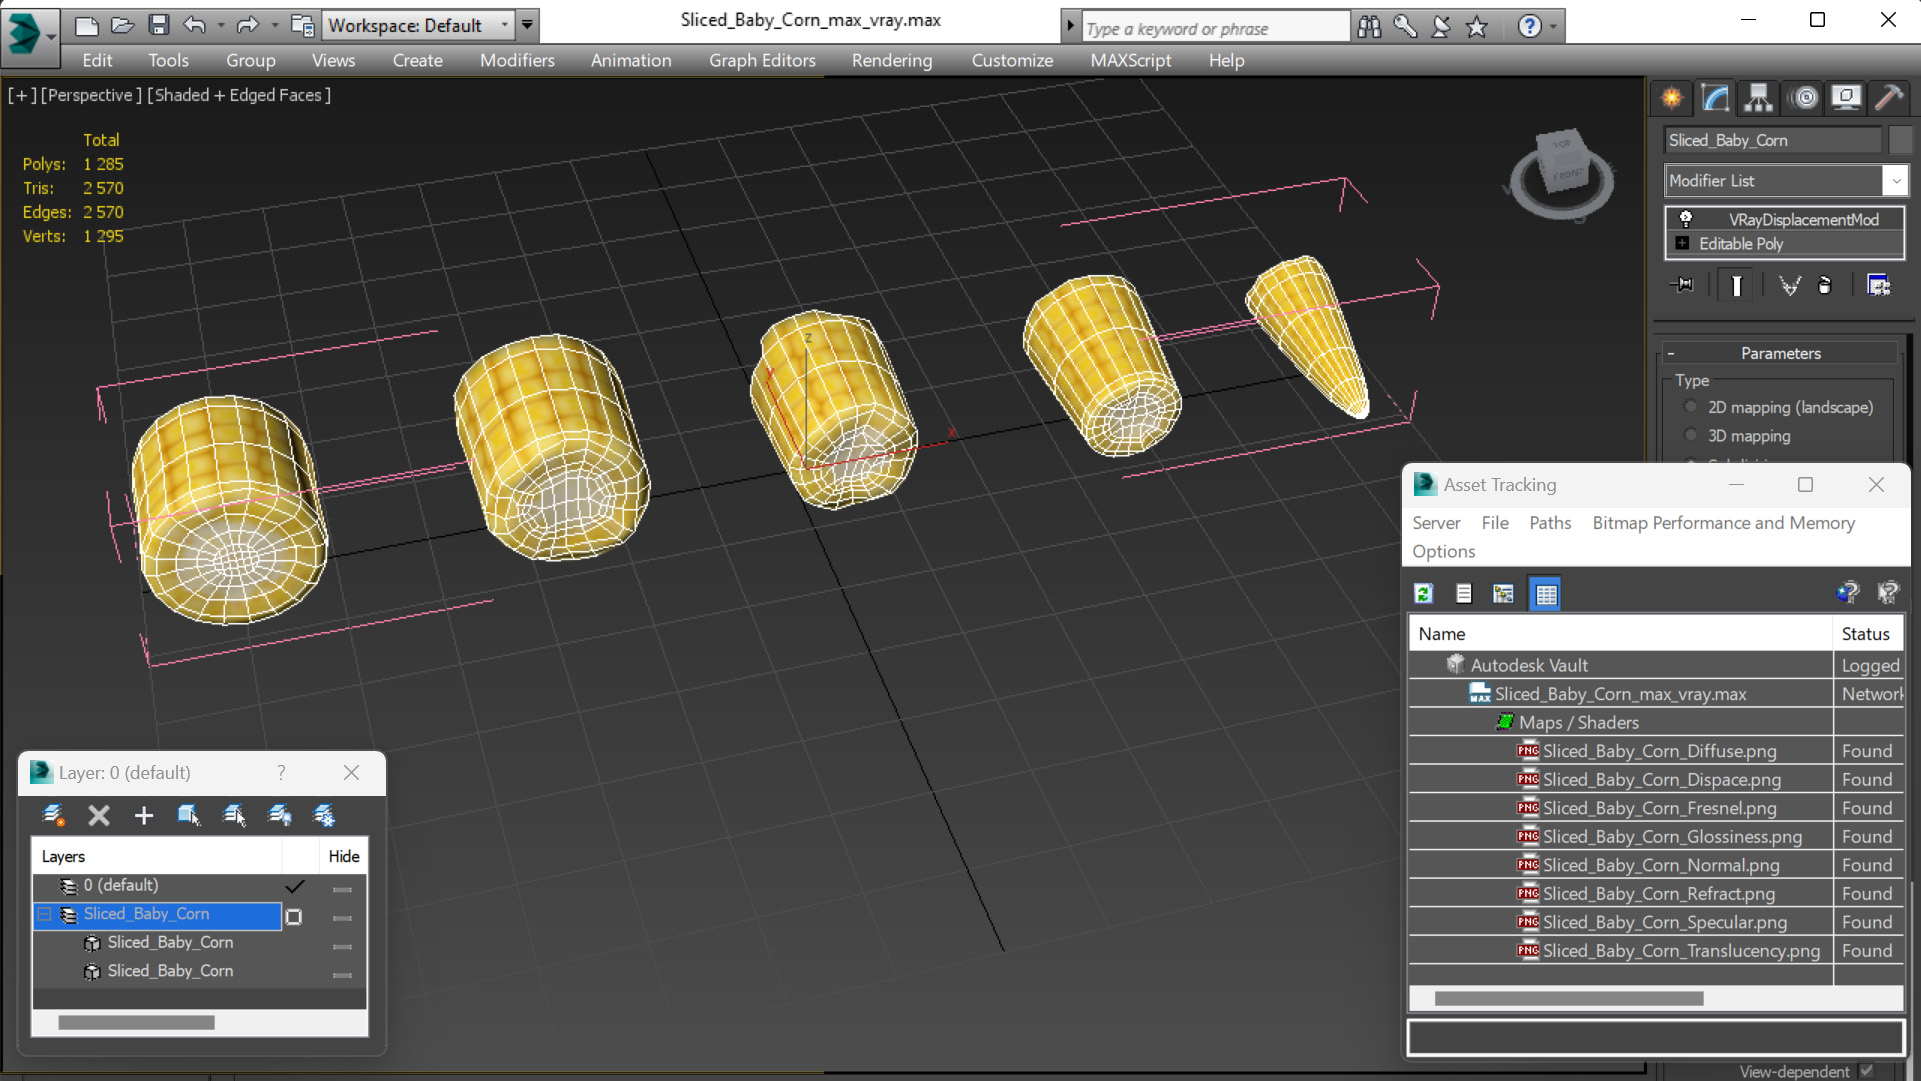
Task: Add selected objects to layer (plus icon)
Action: click(144, 815)
